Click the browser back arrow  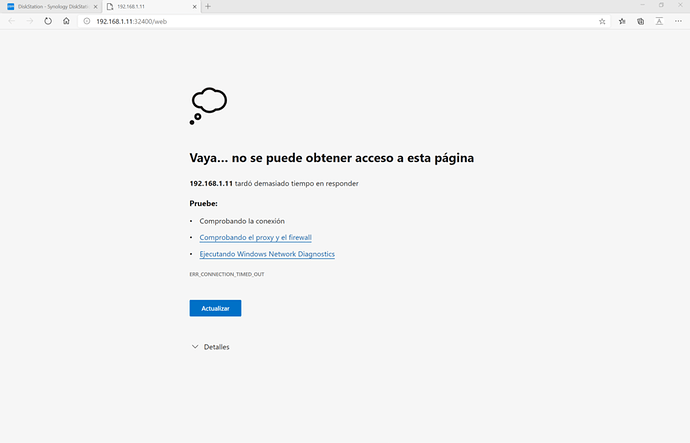click(12, 21)
